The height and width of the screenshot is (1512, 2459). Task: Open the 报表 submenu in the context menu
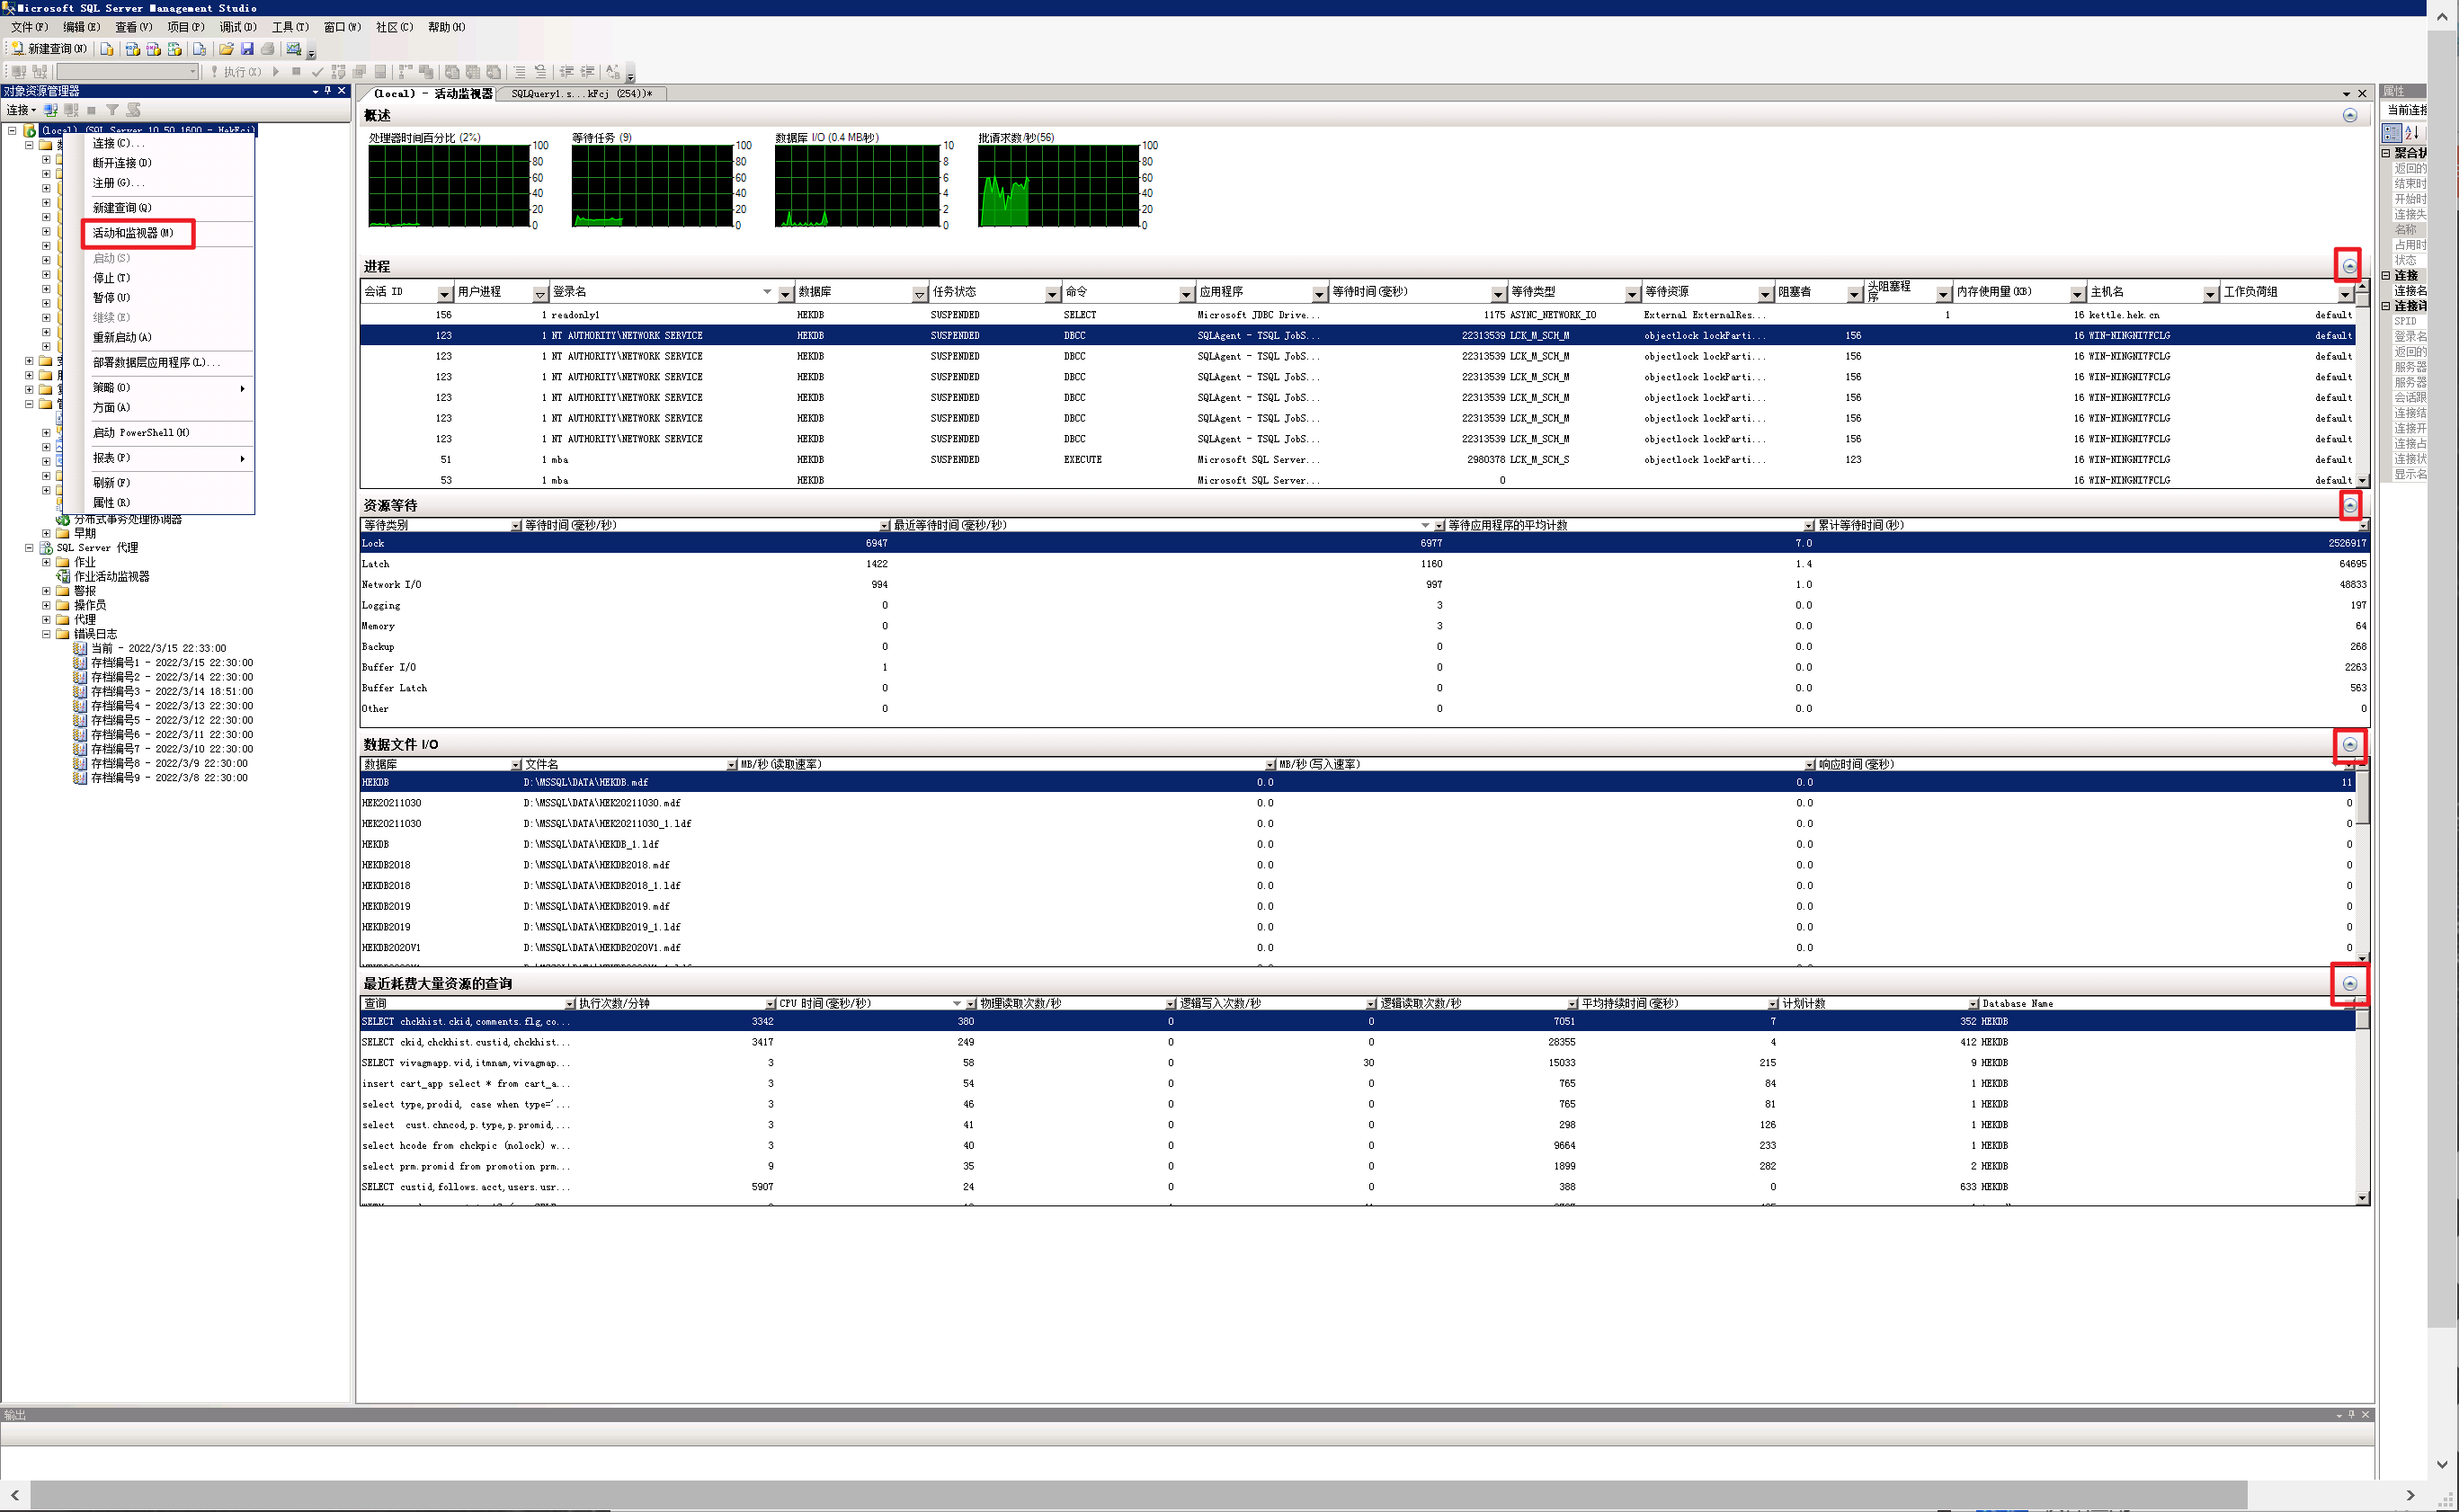(x=169, y=458)
